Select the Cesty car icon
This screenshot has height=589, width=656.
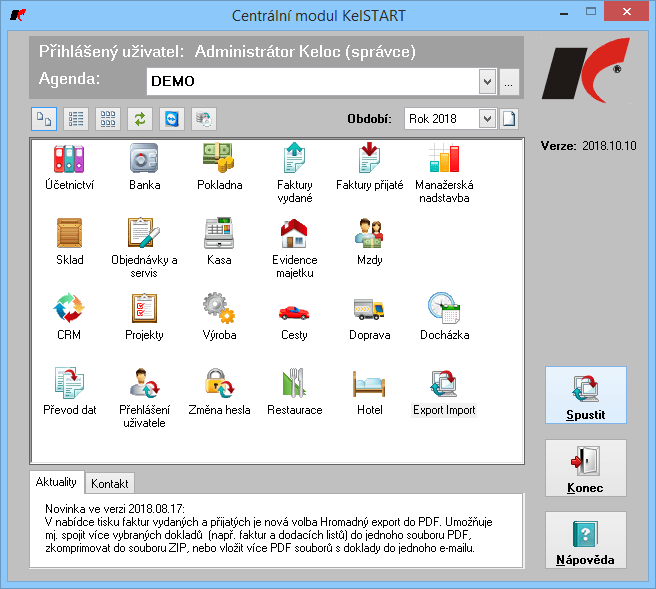pos(294,312)
